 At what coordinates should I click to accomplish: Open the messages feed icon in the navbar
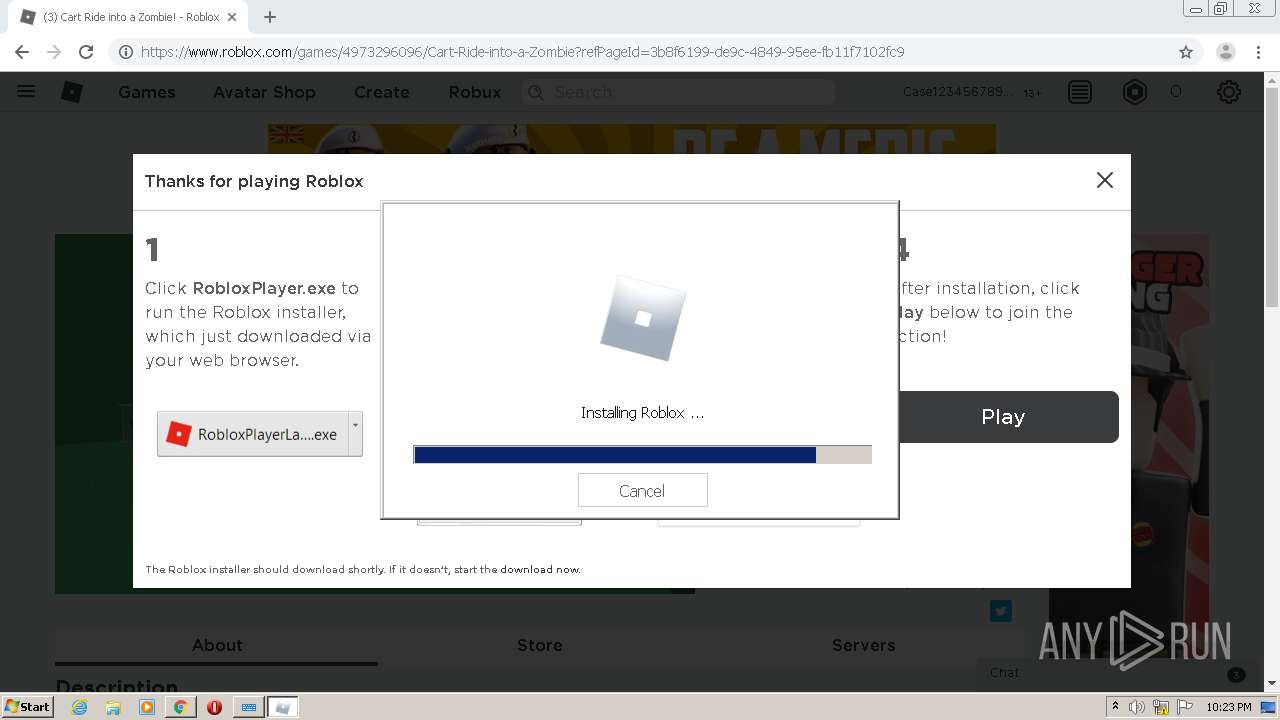(1080, 92)
